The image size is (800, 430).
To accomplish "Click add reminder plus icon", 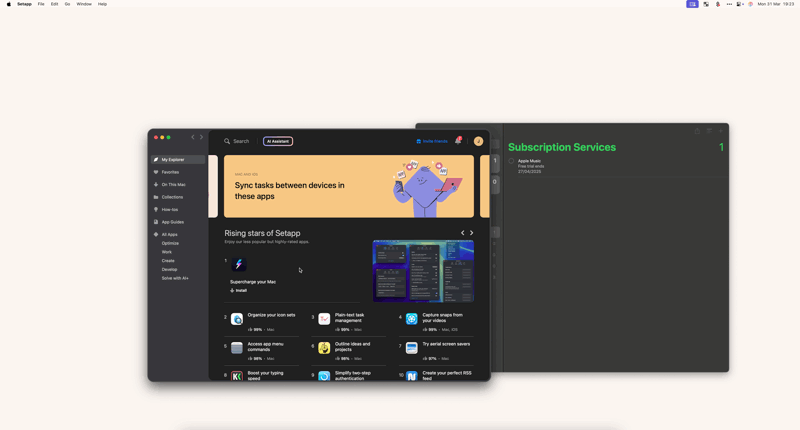I will point(721,131).
